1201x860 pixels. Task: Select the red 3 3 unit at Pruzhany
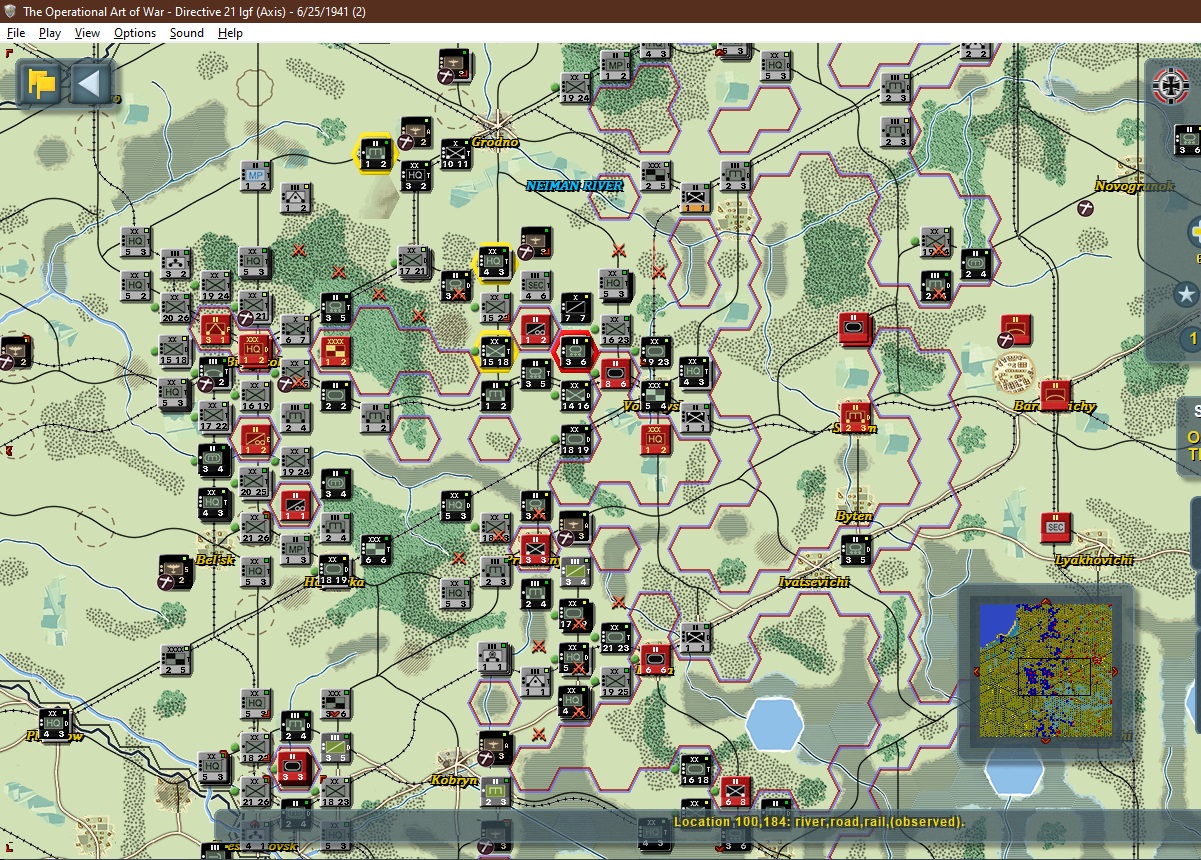tap(536, 550)
